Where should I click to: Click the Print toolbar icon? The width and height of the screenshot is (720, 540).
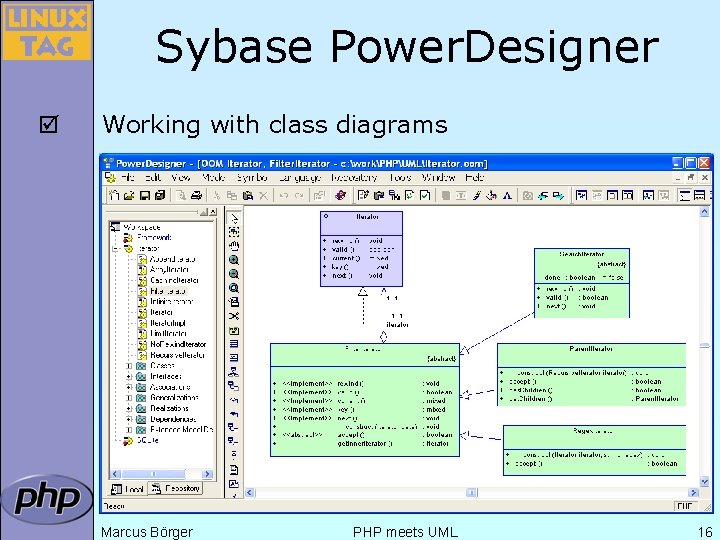tap(196, 196)
